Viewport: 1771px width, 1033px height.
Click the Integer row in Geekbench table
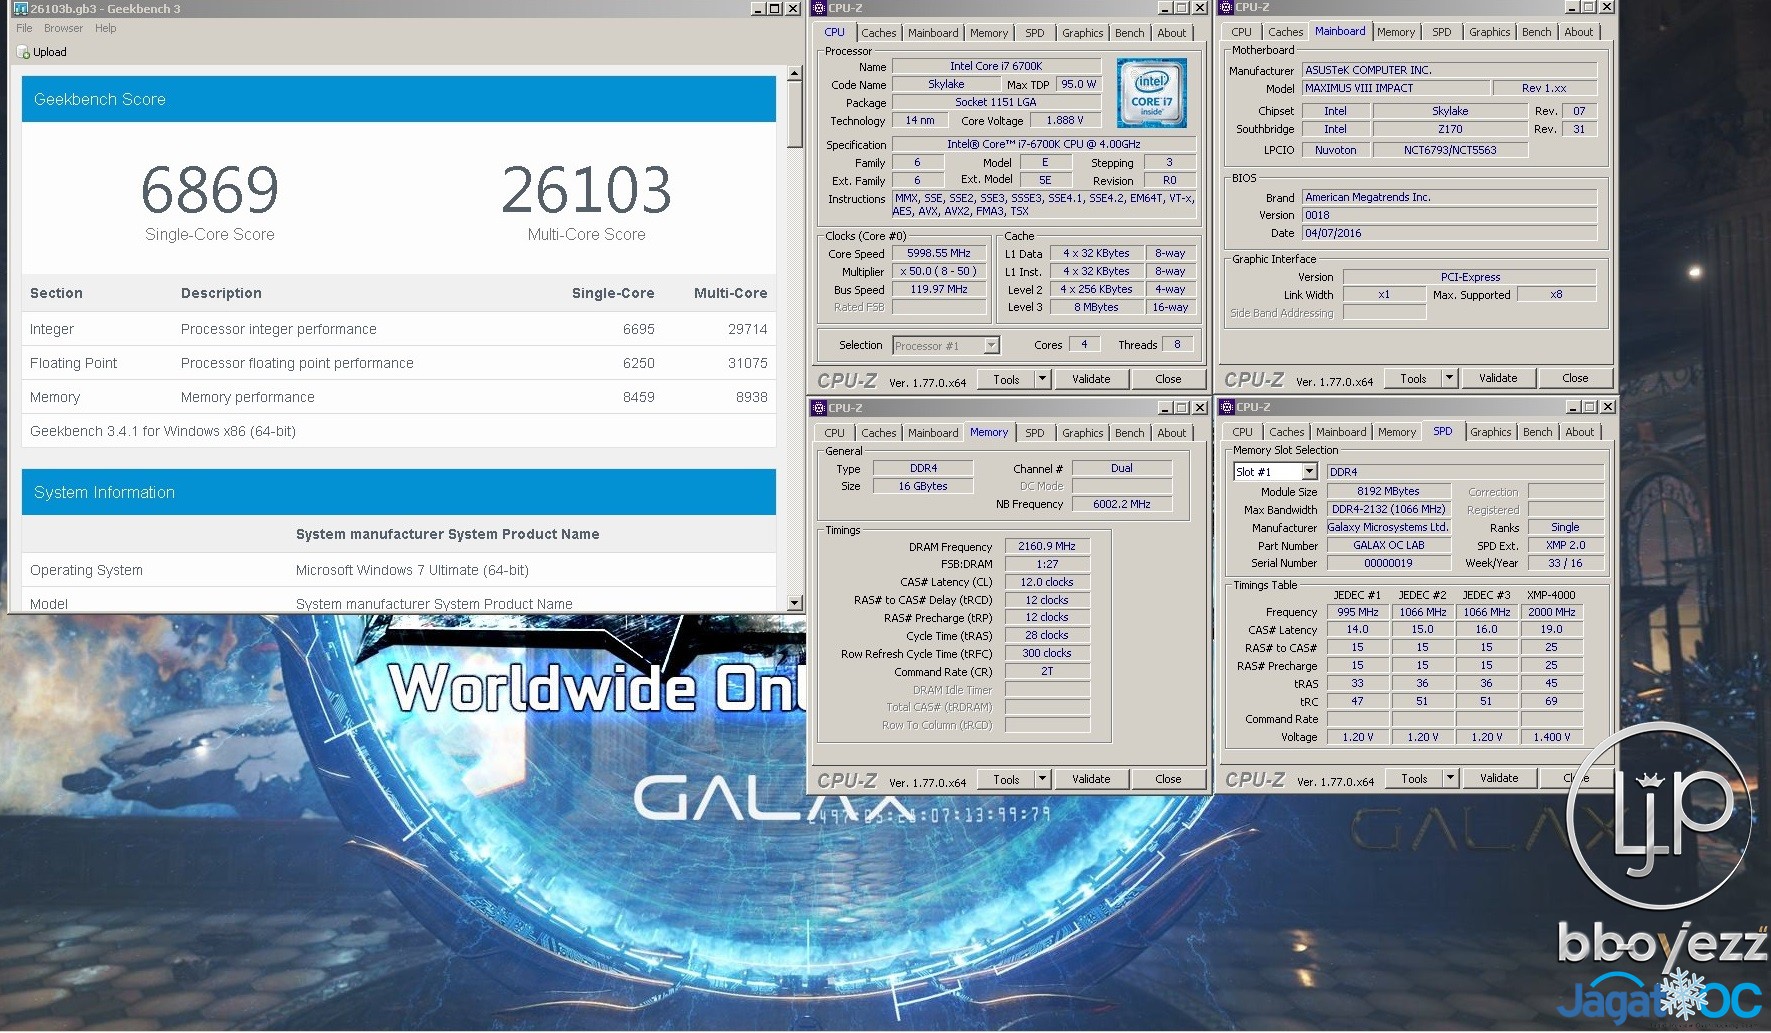pos(399,329)
